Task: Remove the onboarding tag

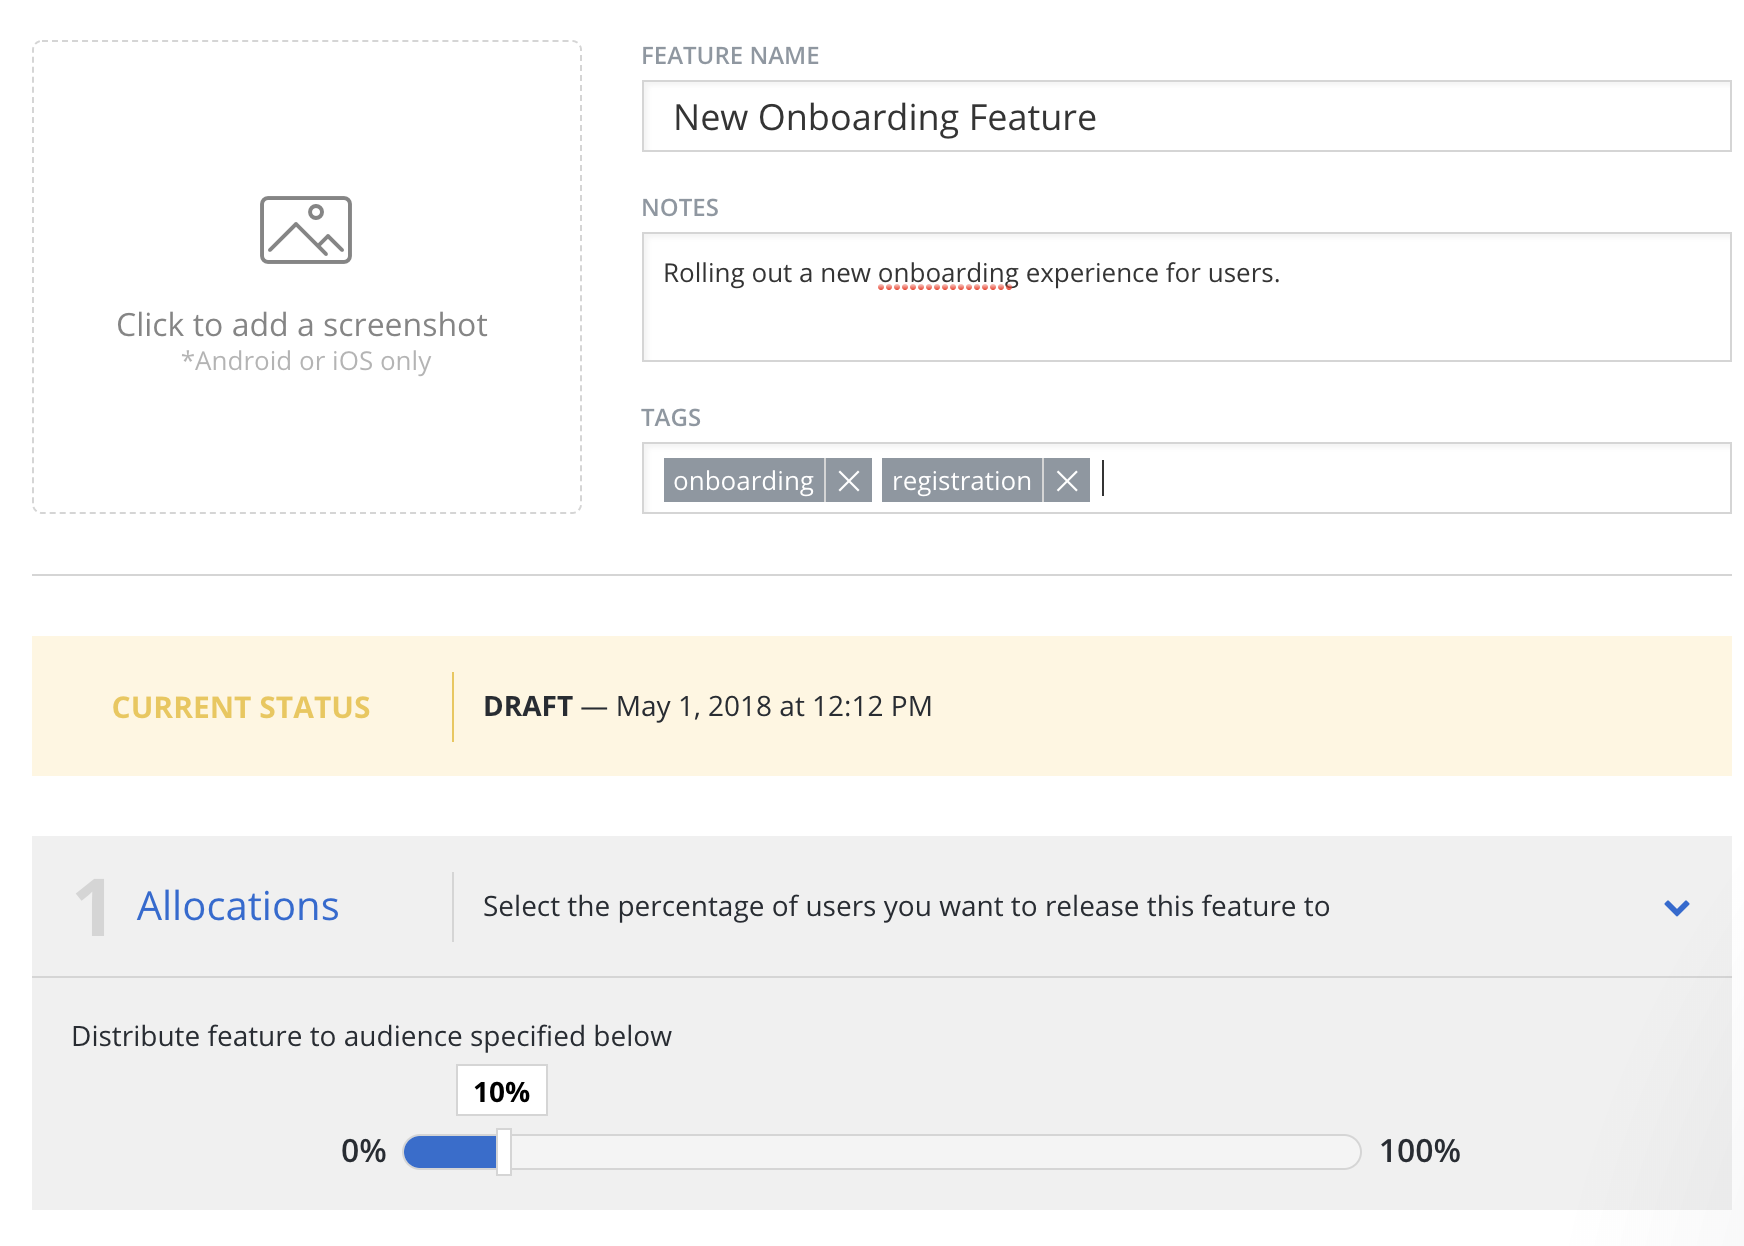Action: (x=849, y=481)
